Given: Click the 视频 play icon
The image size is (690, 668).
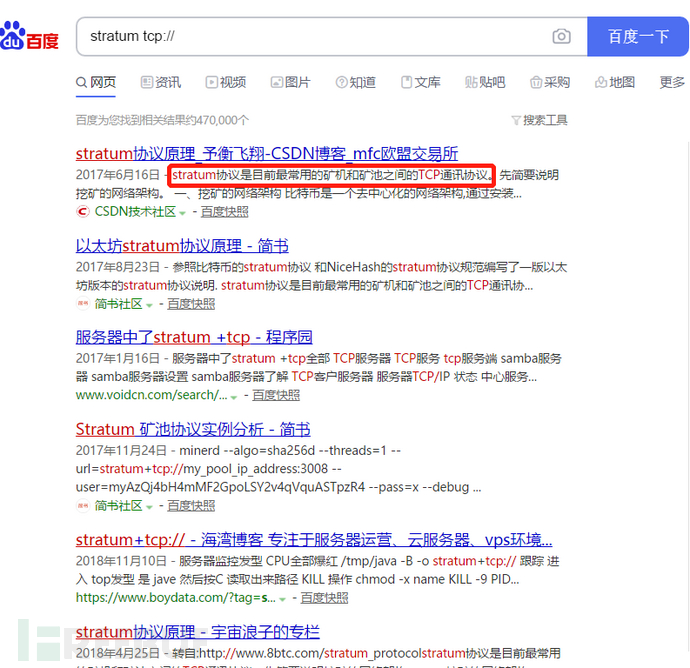Looking at the screenshot, I should click(212, 82).
